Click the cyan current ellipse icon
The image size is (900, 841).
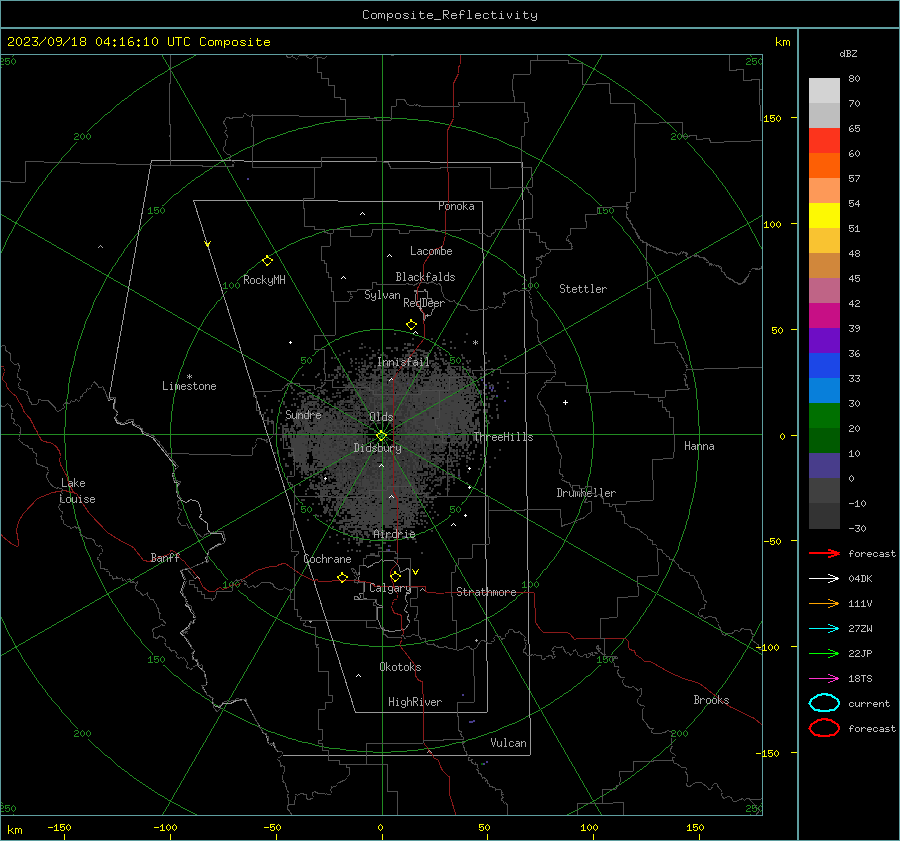click(x=824, y=703)
